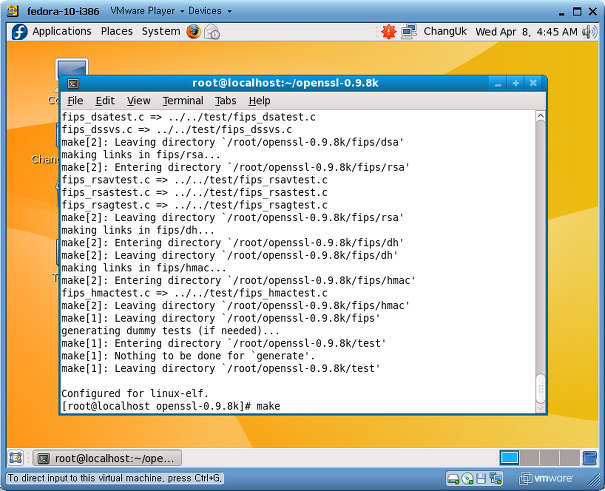This screenshot has height=491, width=605.
Task: Click the date and time clock
Action: 526,32
